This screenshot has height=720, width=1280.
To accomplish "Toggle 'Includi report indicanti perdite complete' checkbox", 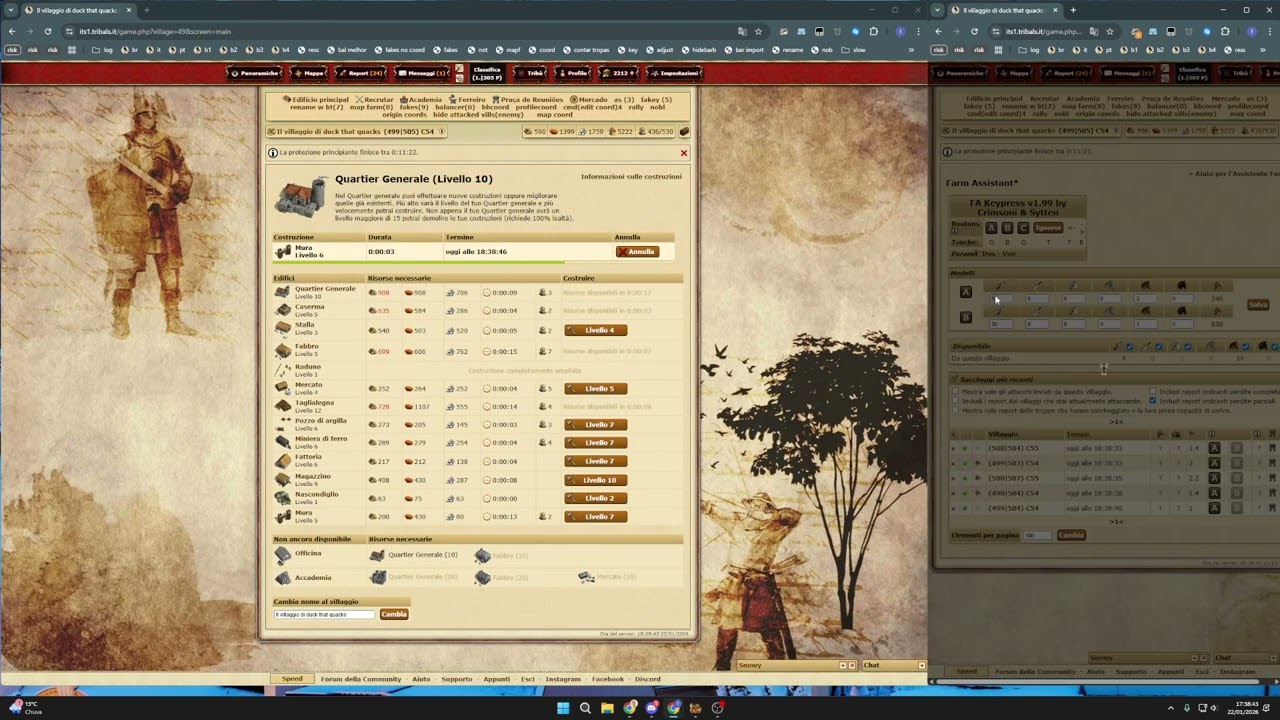I will [x=1153, y=392].
